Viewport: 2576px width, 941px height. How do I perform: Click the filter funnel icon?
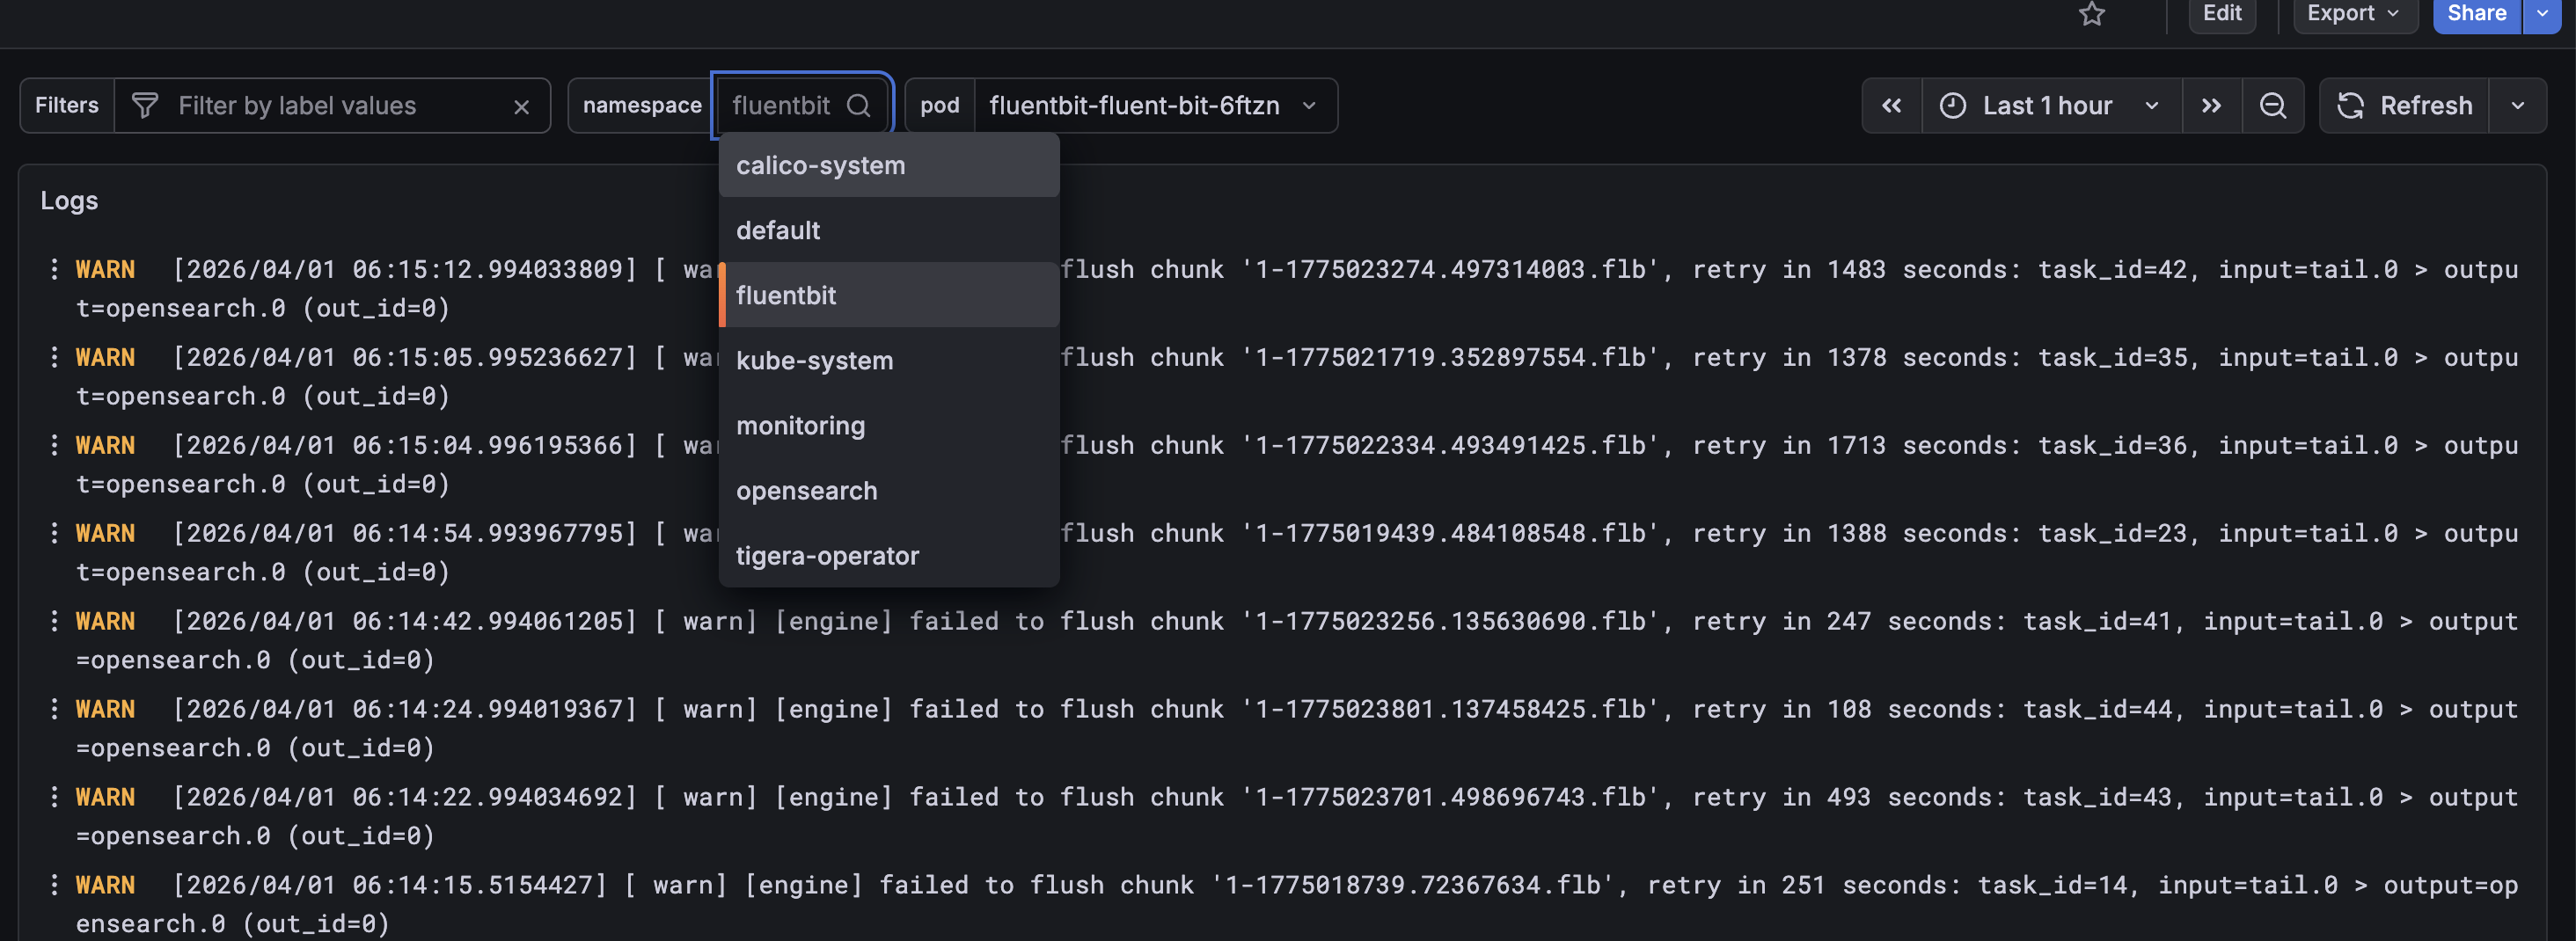[x=145, y=106]
